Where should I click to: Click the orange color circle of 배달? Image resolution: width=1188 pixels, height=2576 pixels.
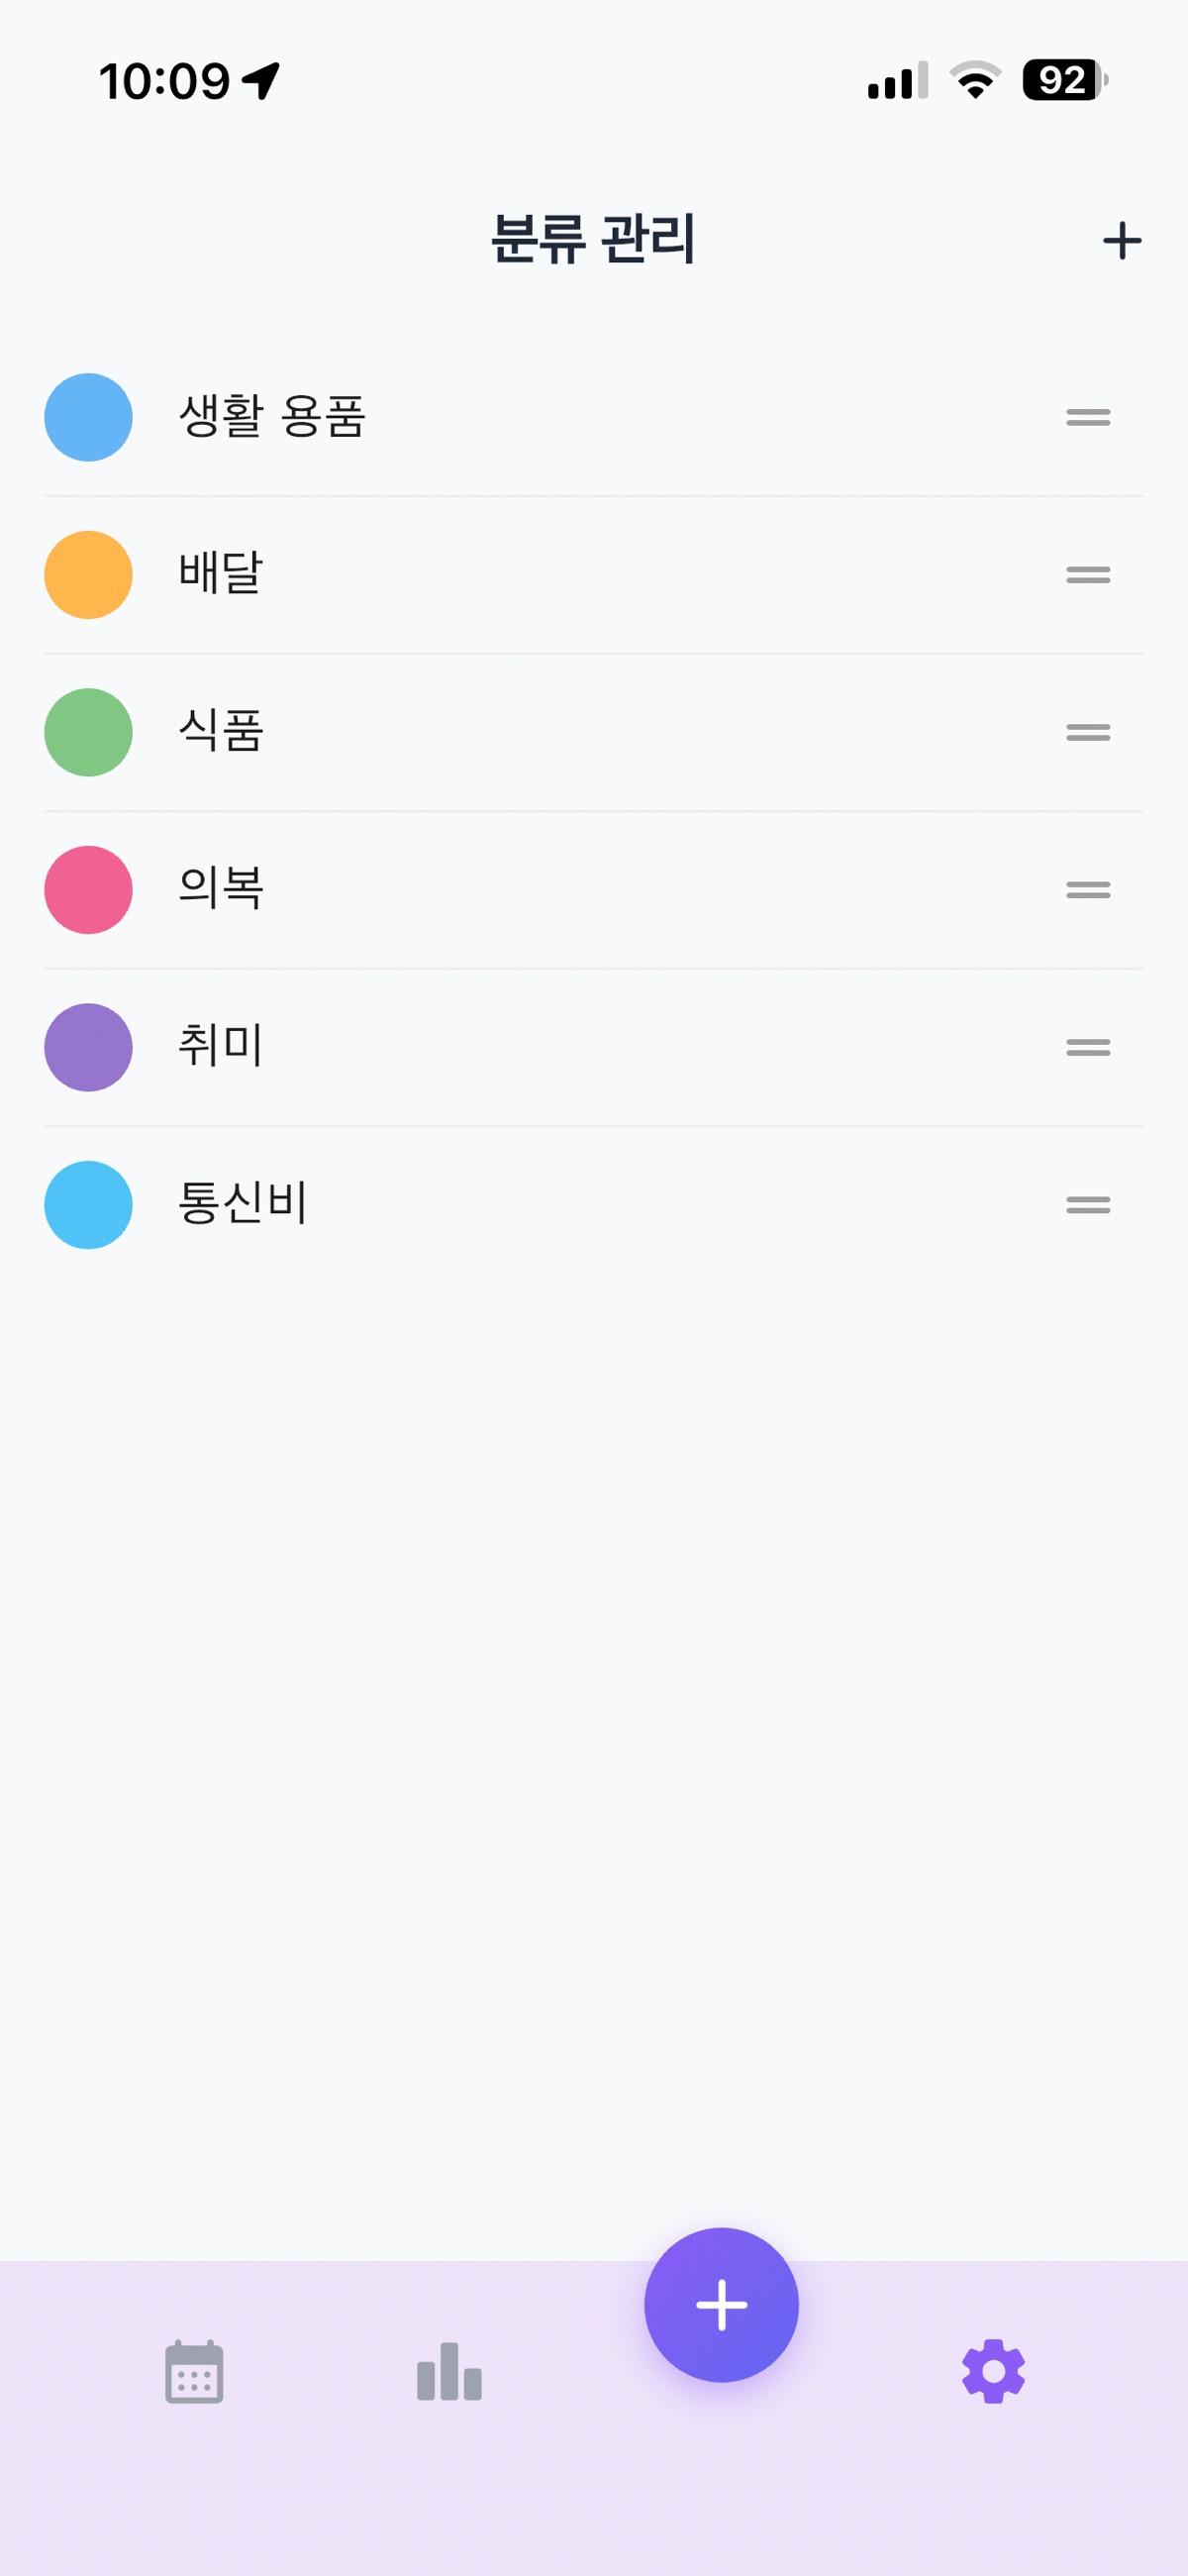coord(89,575)
